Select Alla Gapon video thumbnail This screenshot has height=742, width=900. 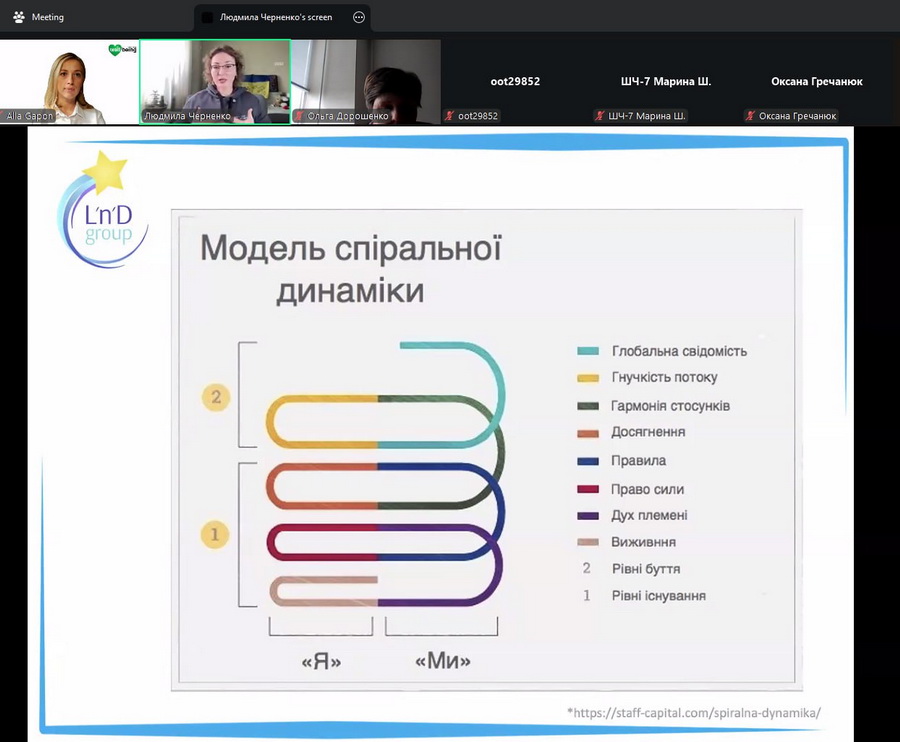coord(69,81)
